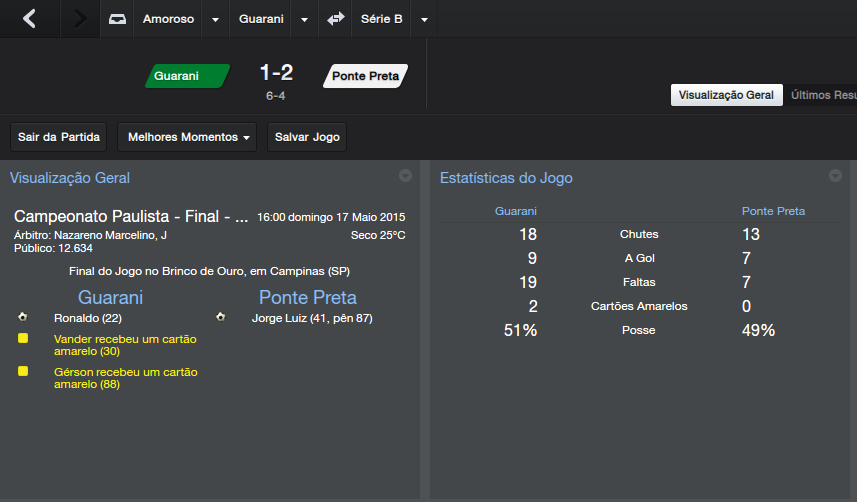The image size is (857, 502).
Task: Expand the Série B dropdown arrow
Action: pyautogui.click(x=425, y=20)
